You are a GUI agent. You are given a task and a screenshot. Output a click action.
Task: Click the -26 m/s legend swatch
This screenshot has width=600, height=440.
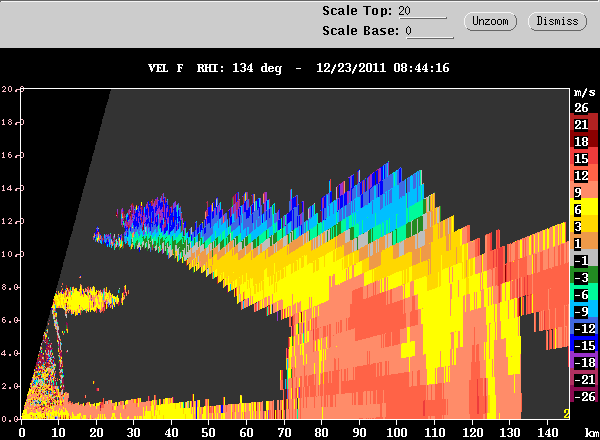click(x=584, y=396)
